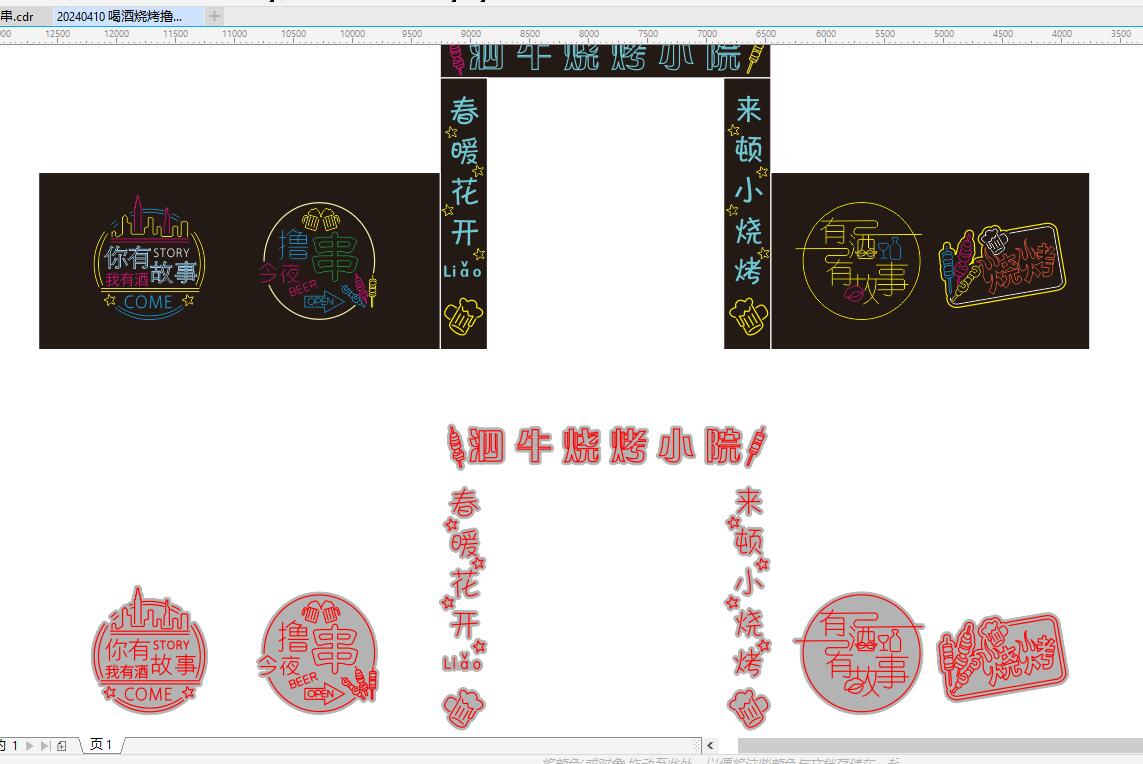Select the 来顿小烧烤 neon text column
This screenshot has height=764, width=1143.
[x=748, y=190]
